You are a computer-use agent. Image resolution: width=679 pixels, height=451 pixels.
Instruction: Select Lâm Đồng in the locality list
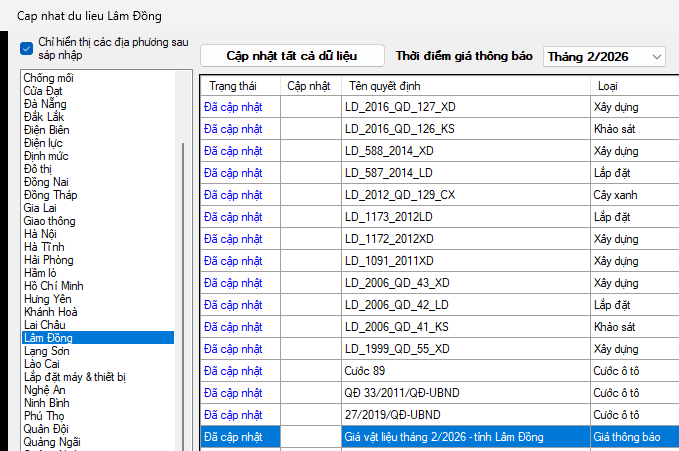coord(48,338)
